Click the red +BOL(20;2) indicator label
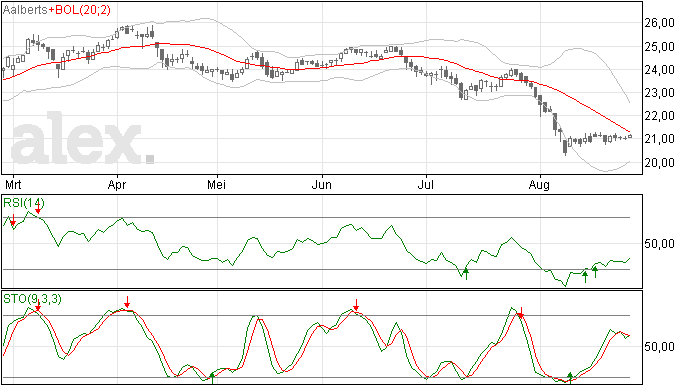690x387 pixels. point(80,10)
